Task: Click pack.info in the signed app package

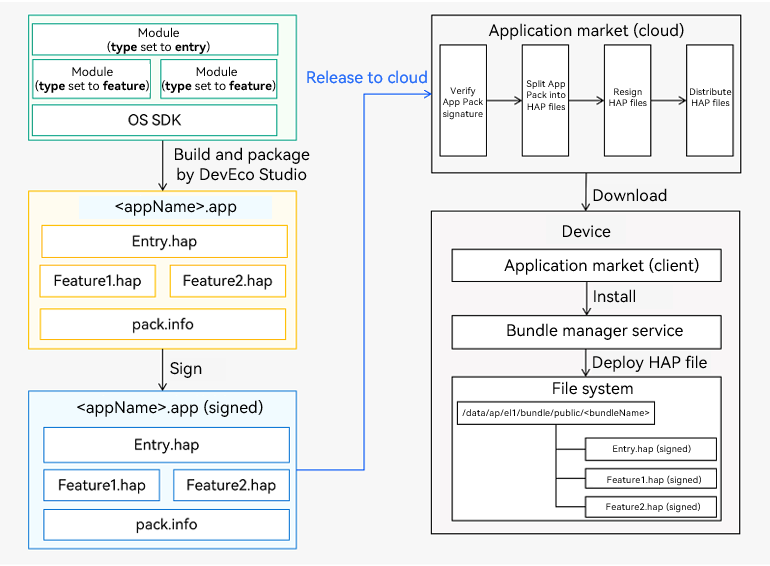Action: click(x=166, y=525)
